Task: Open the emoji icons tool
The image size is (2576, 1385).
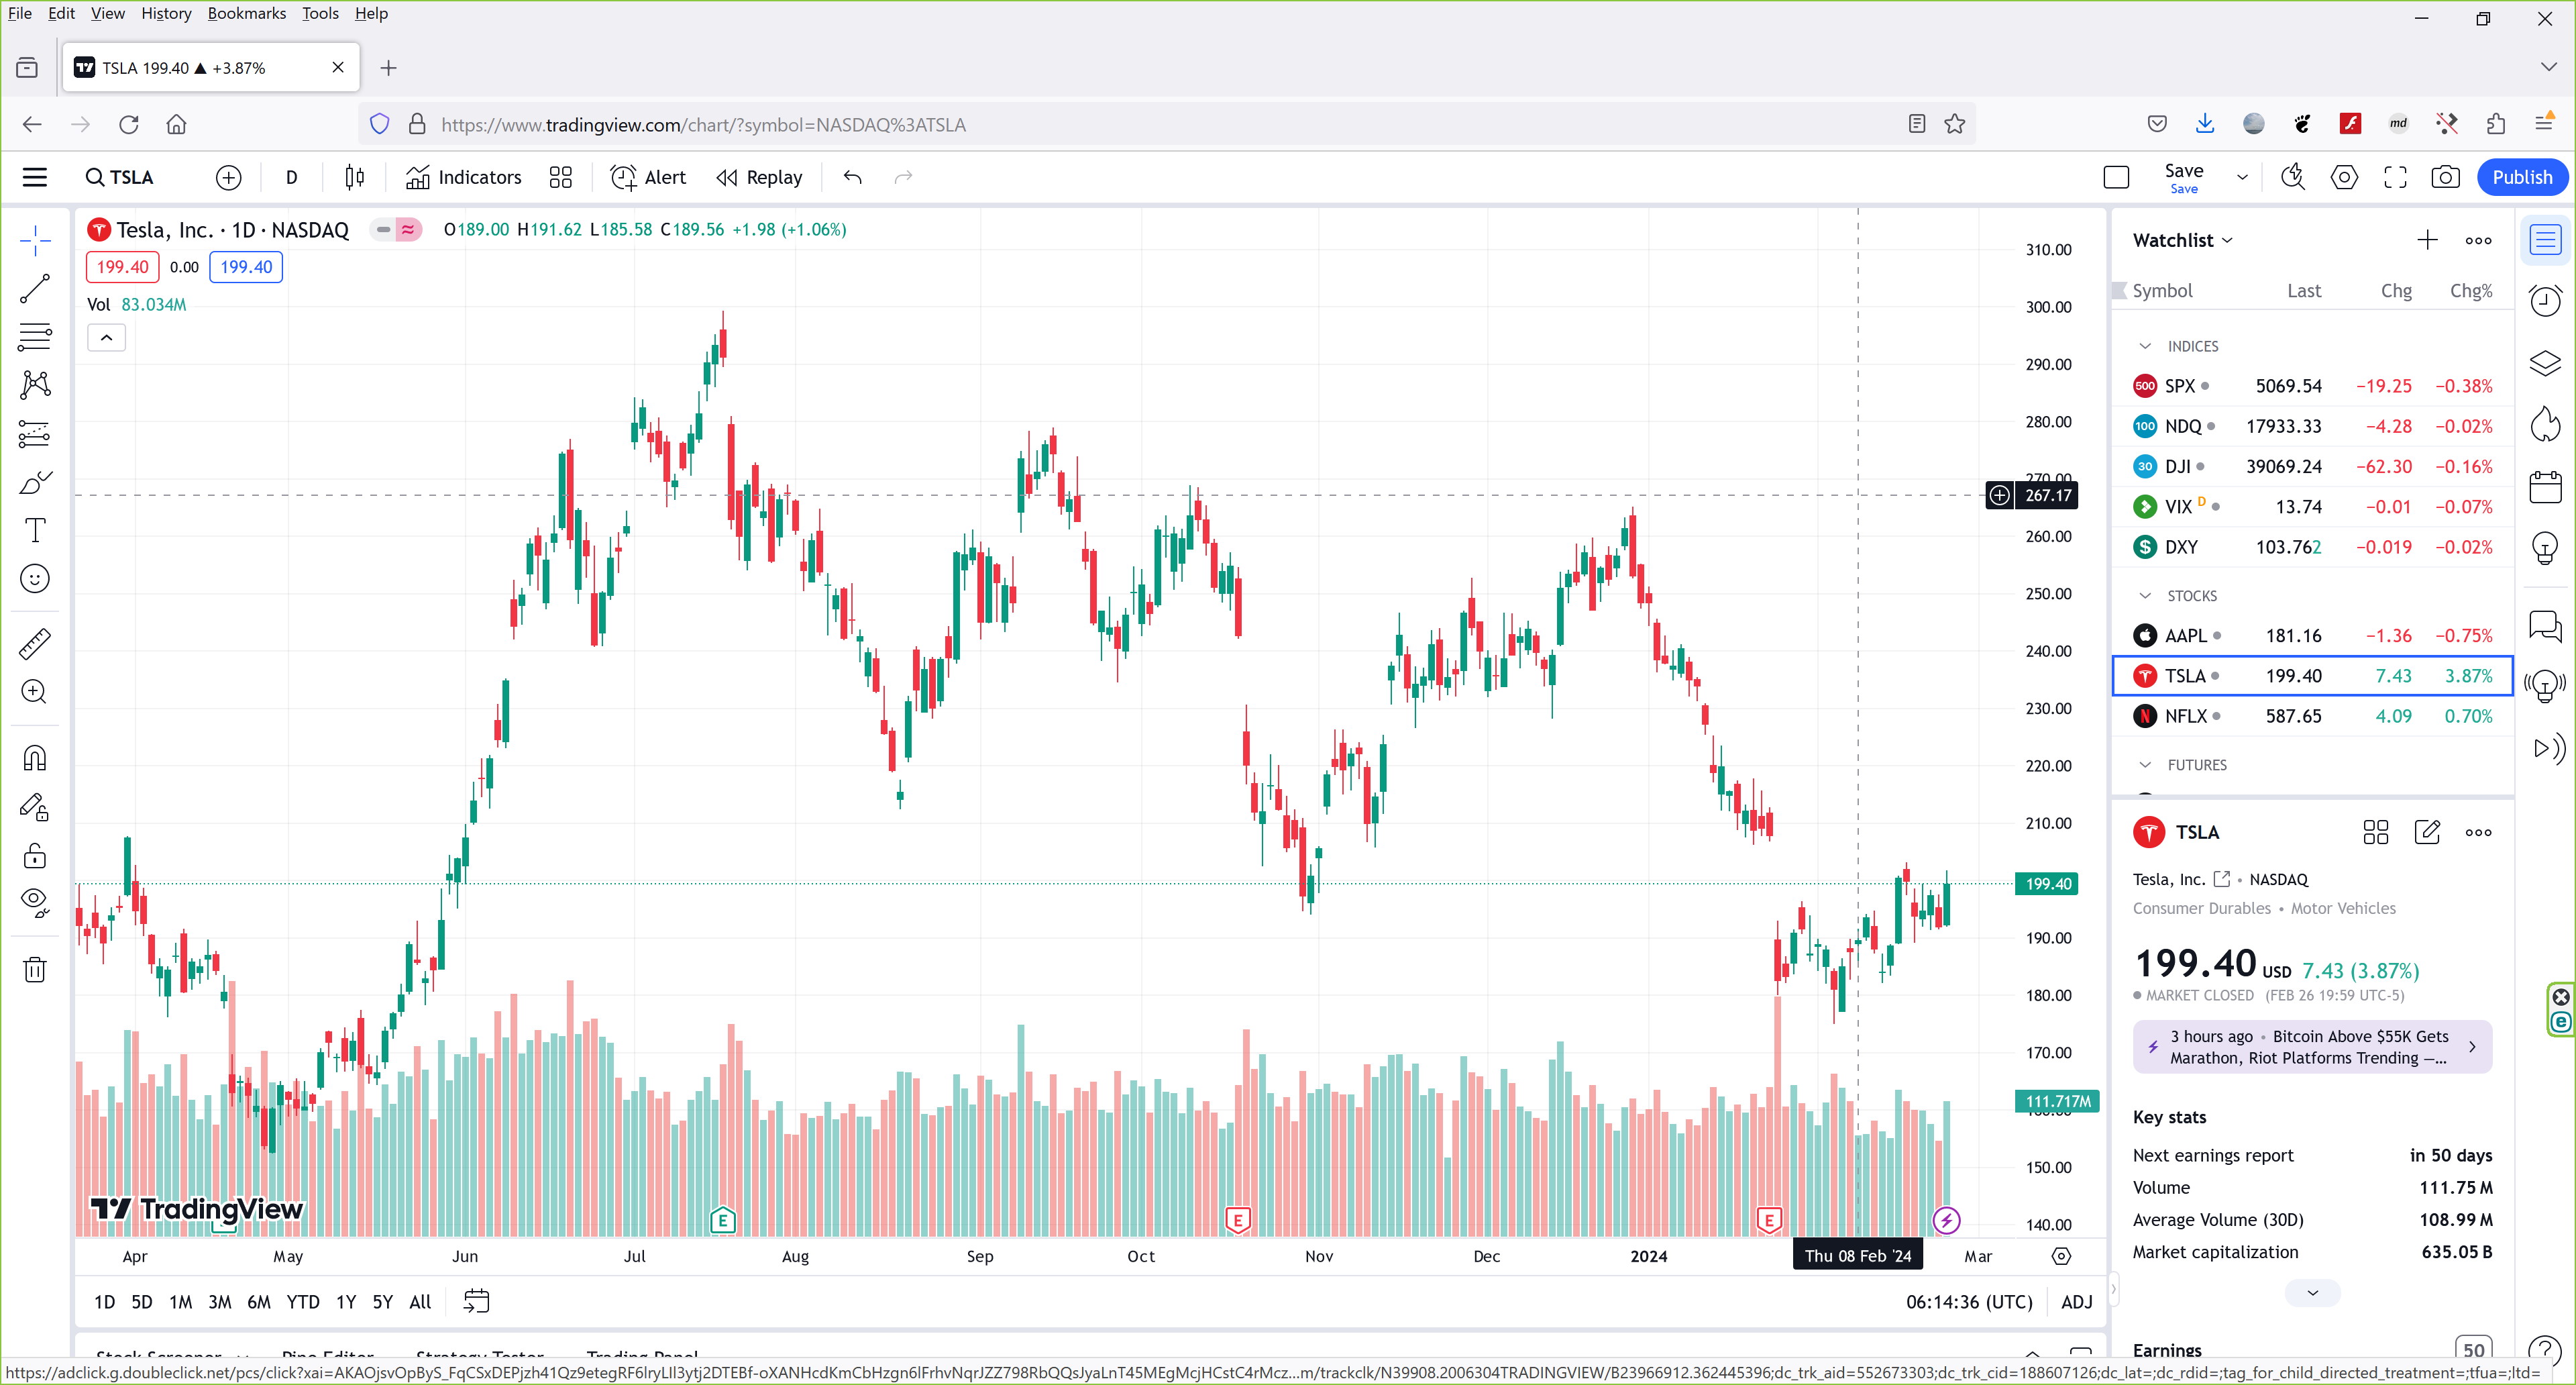Action: click(35, 579)
